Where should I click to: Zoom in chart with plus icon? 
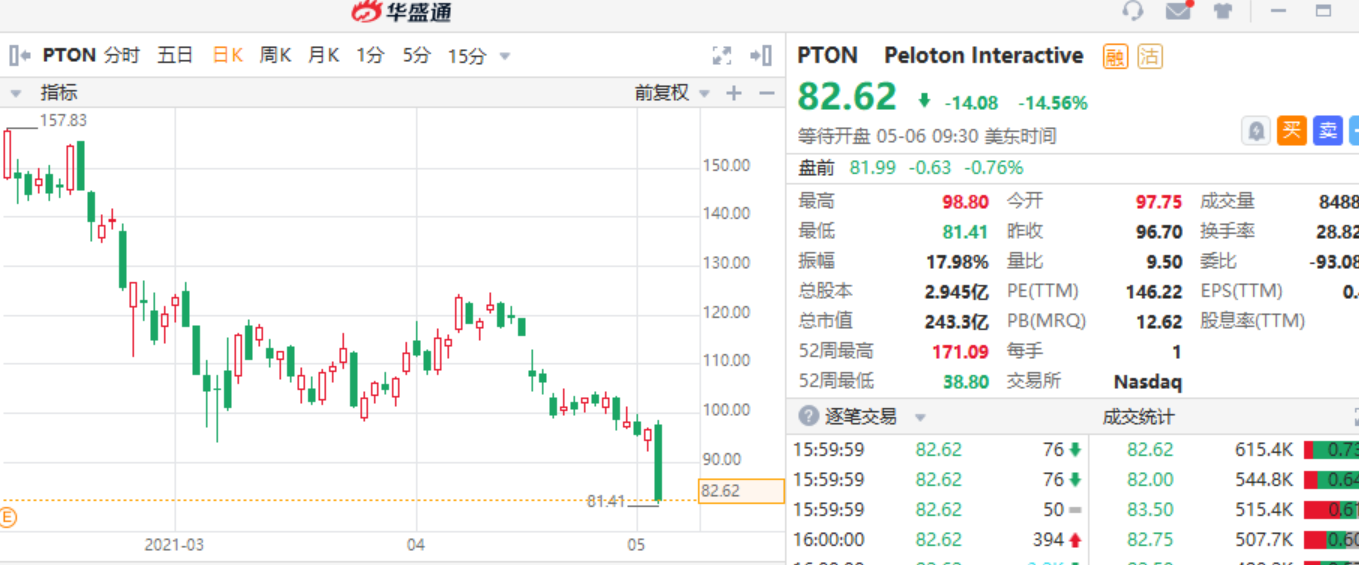click(x=734, y=93)
